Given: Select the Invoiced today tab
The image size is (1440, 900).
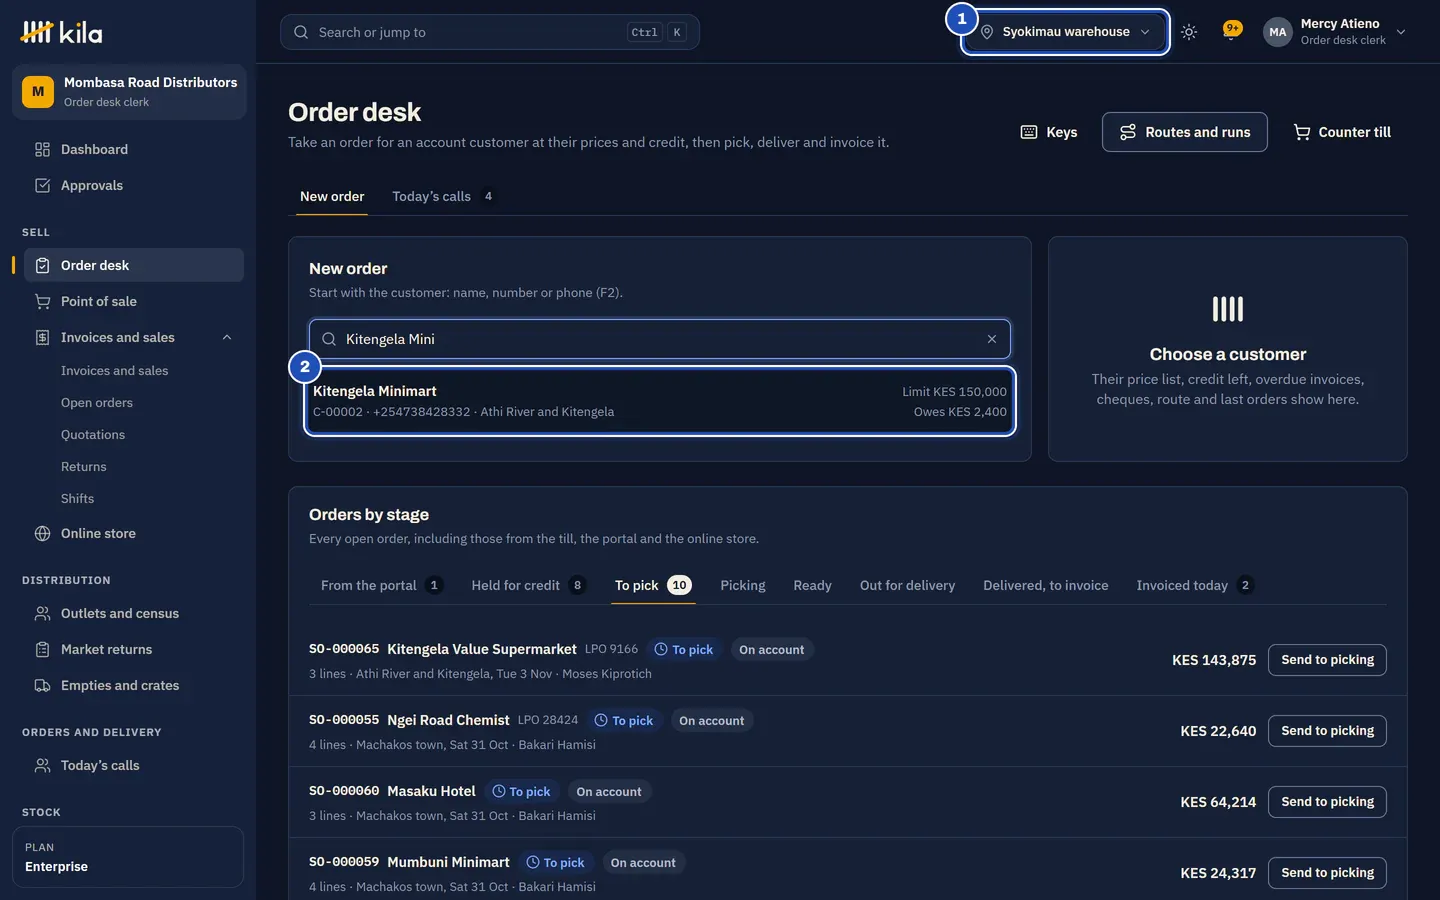Looking at the screenshot, I should tap(1195, 585).
